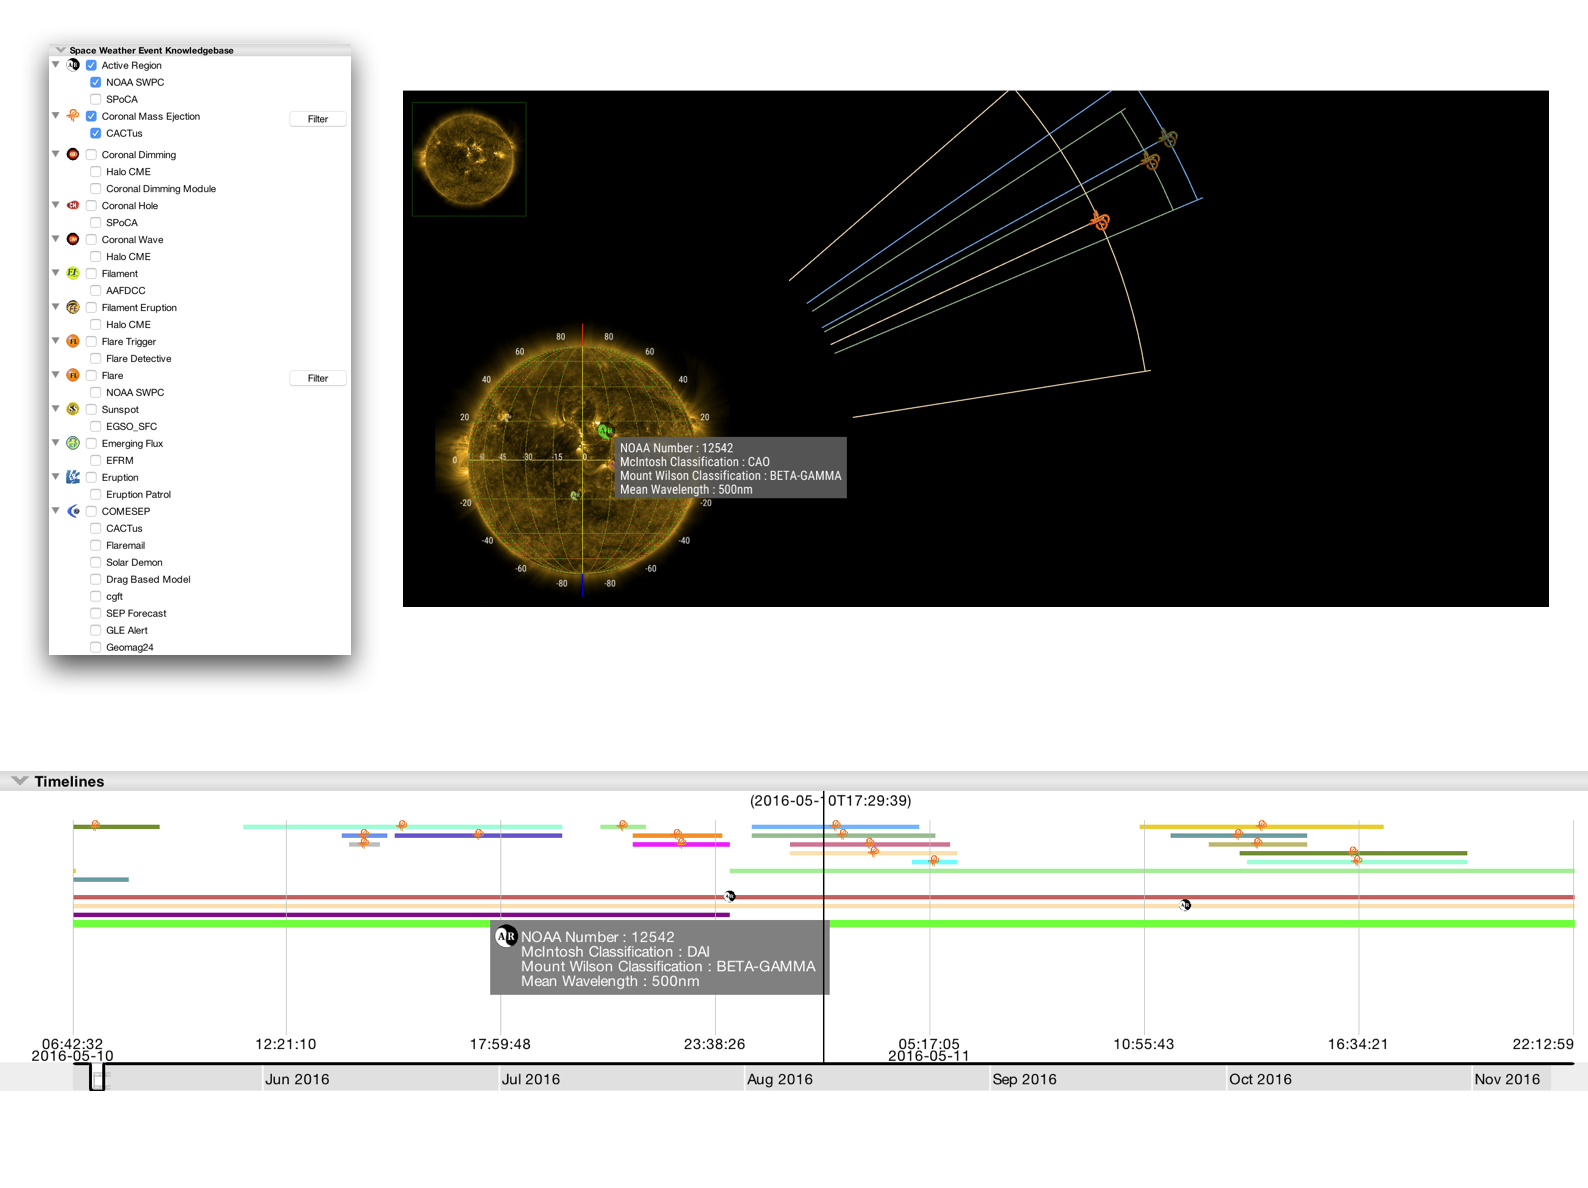Enable SPoCA under Active Region
The image size is (1588, 1188).
96,99
